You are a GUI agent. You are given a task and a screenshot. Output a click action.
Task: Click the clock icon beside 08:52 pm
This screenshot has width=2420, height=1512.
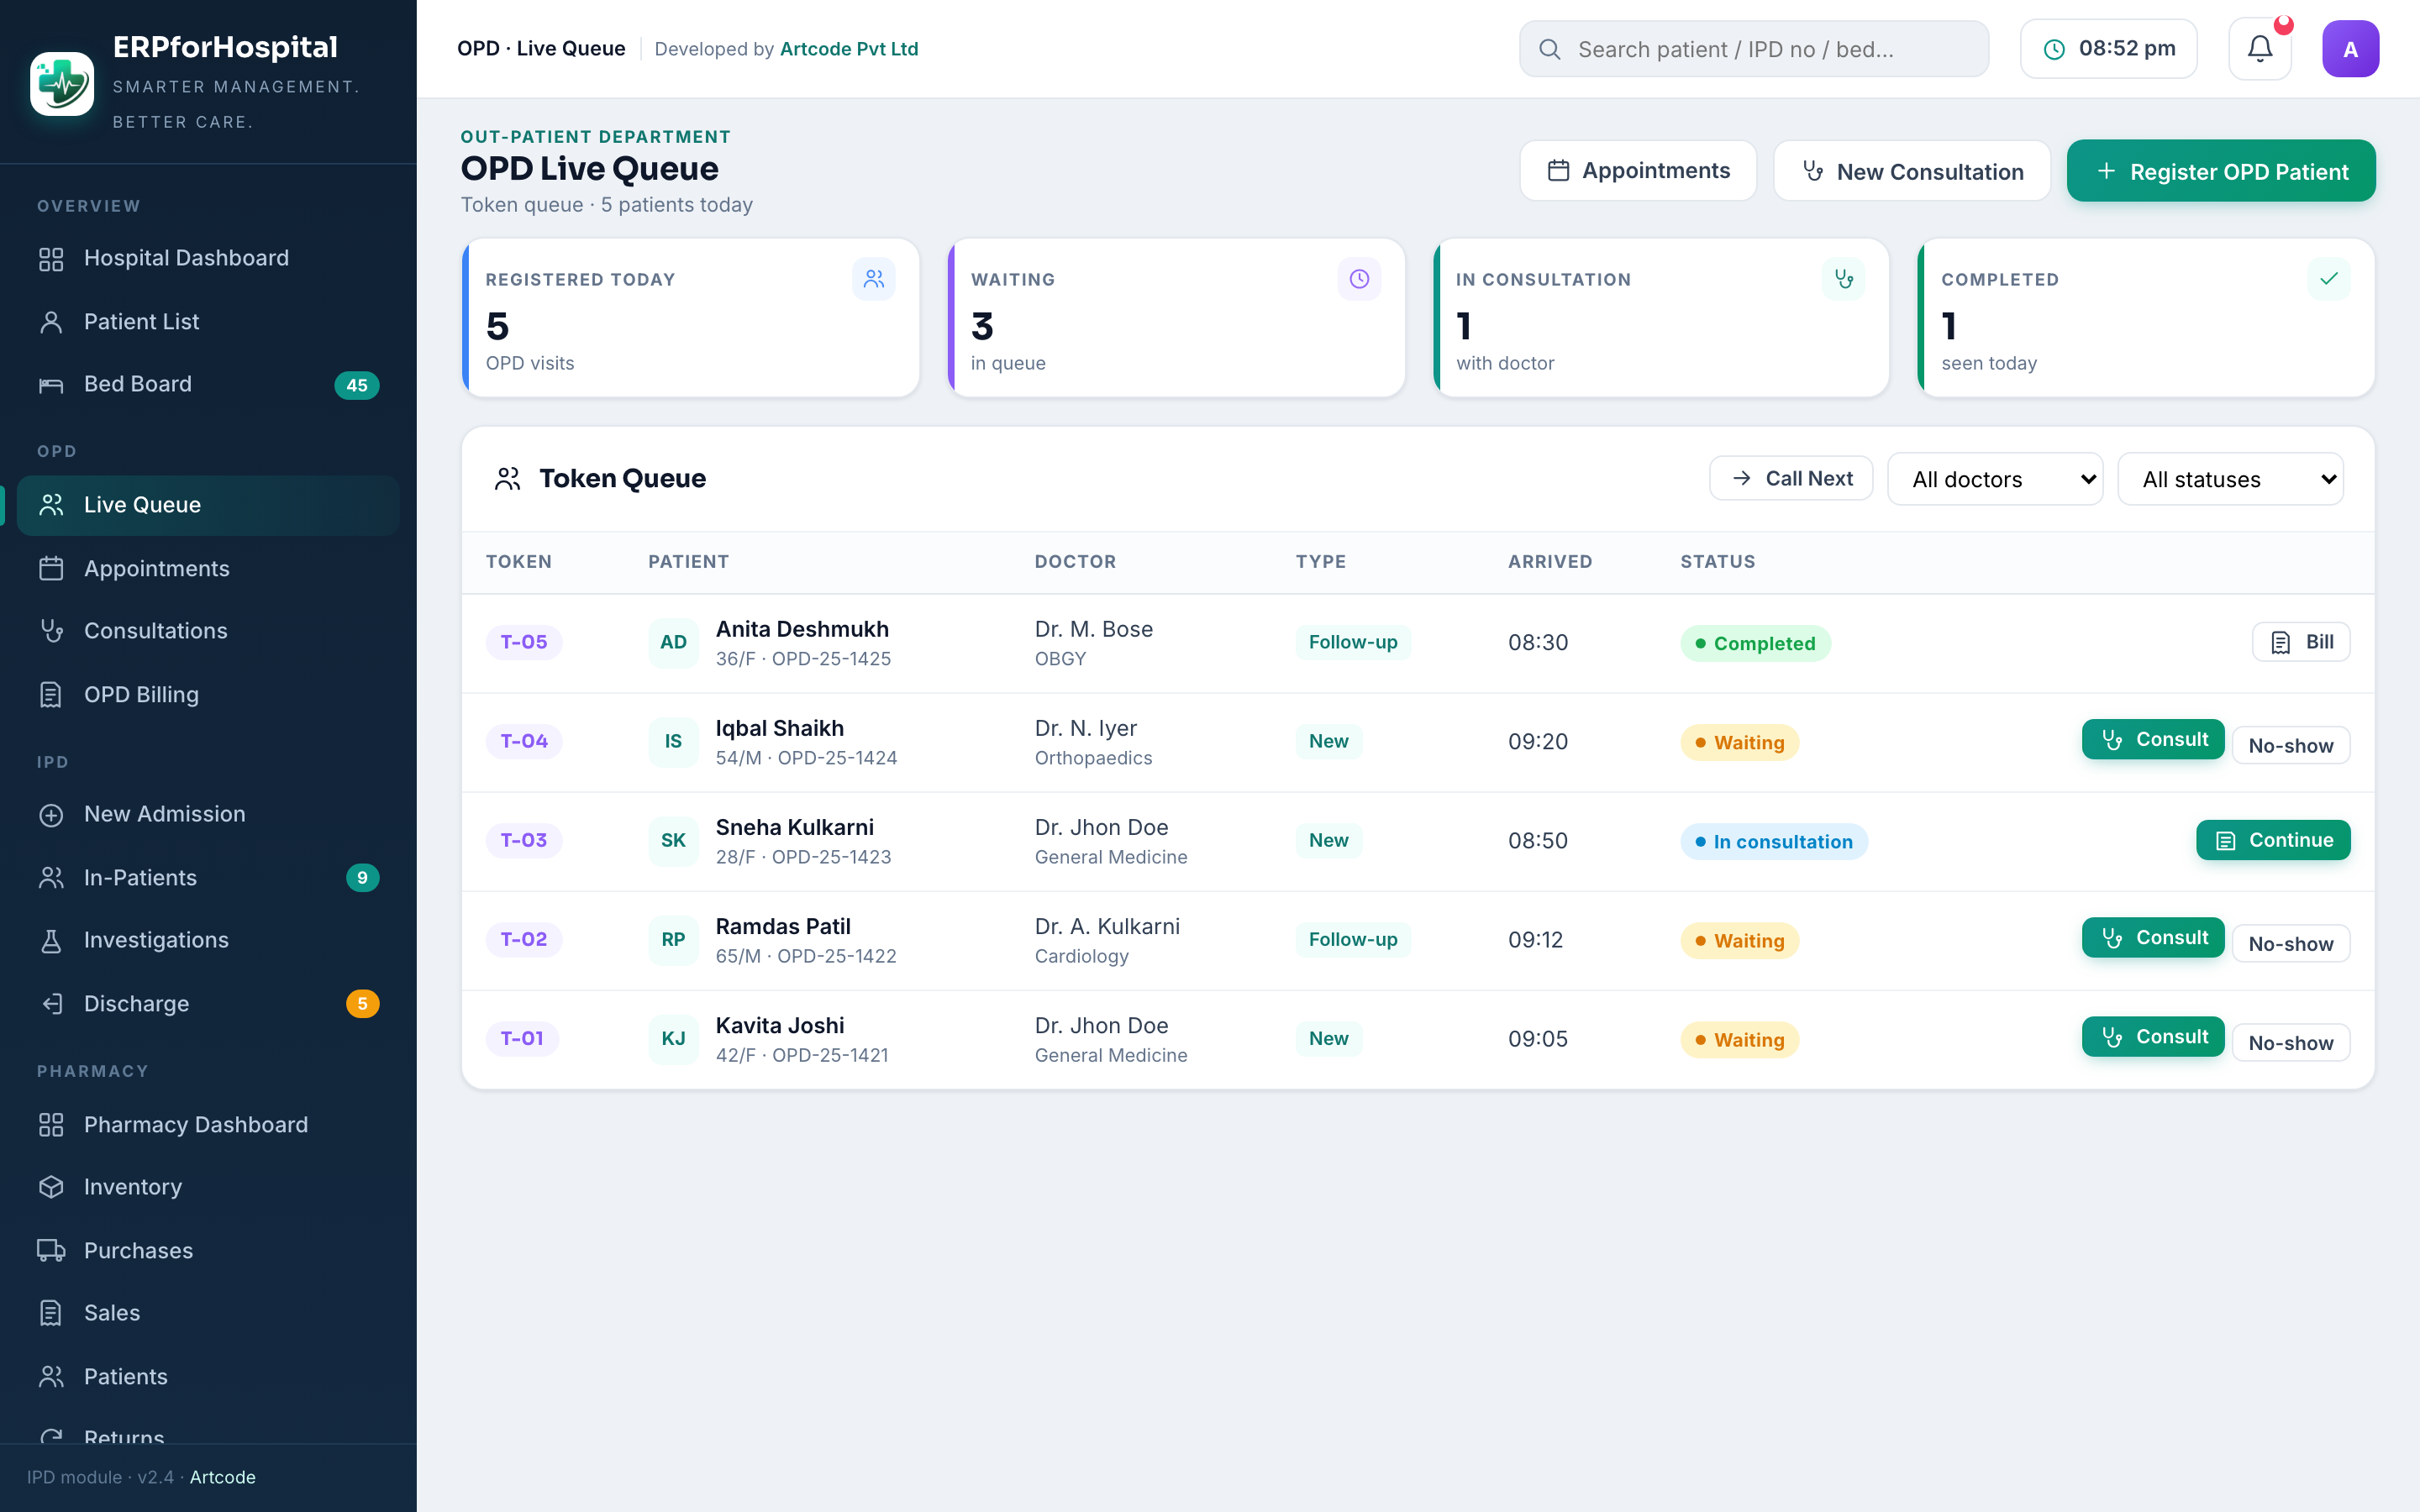click(x=2054, y=49)
